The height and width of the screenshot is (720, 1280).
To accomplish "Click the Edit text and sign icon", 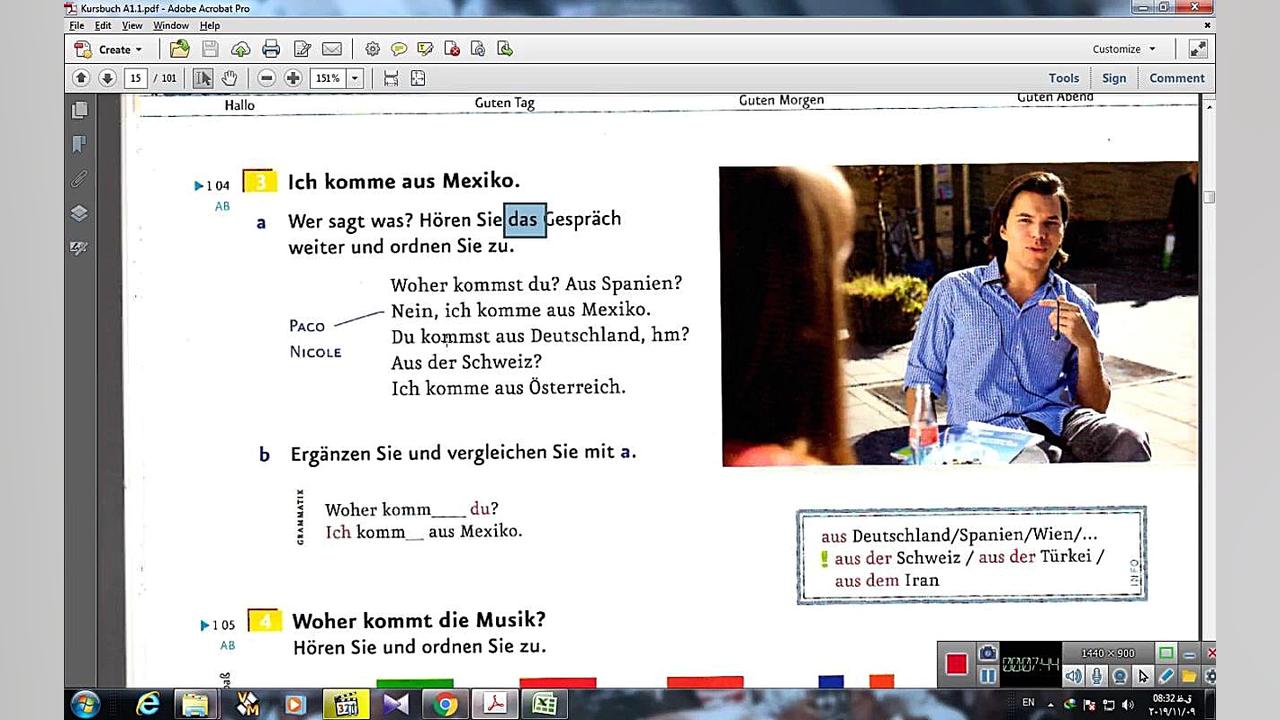I will 302,48.
